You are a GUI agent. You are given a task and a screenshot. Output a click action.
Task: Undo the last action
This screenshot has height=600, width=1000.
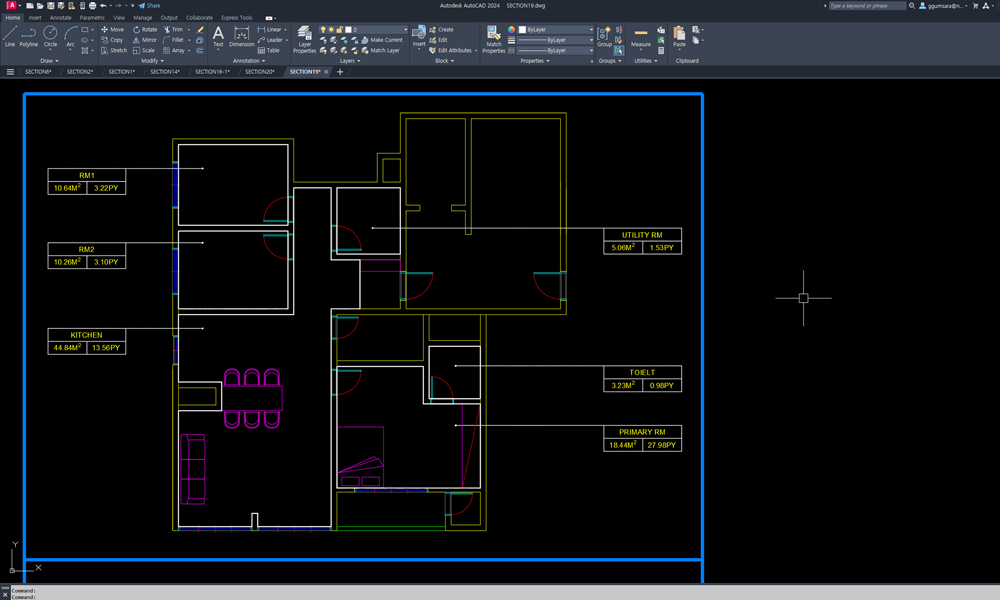click(103, 6)
